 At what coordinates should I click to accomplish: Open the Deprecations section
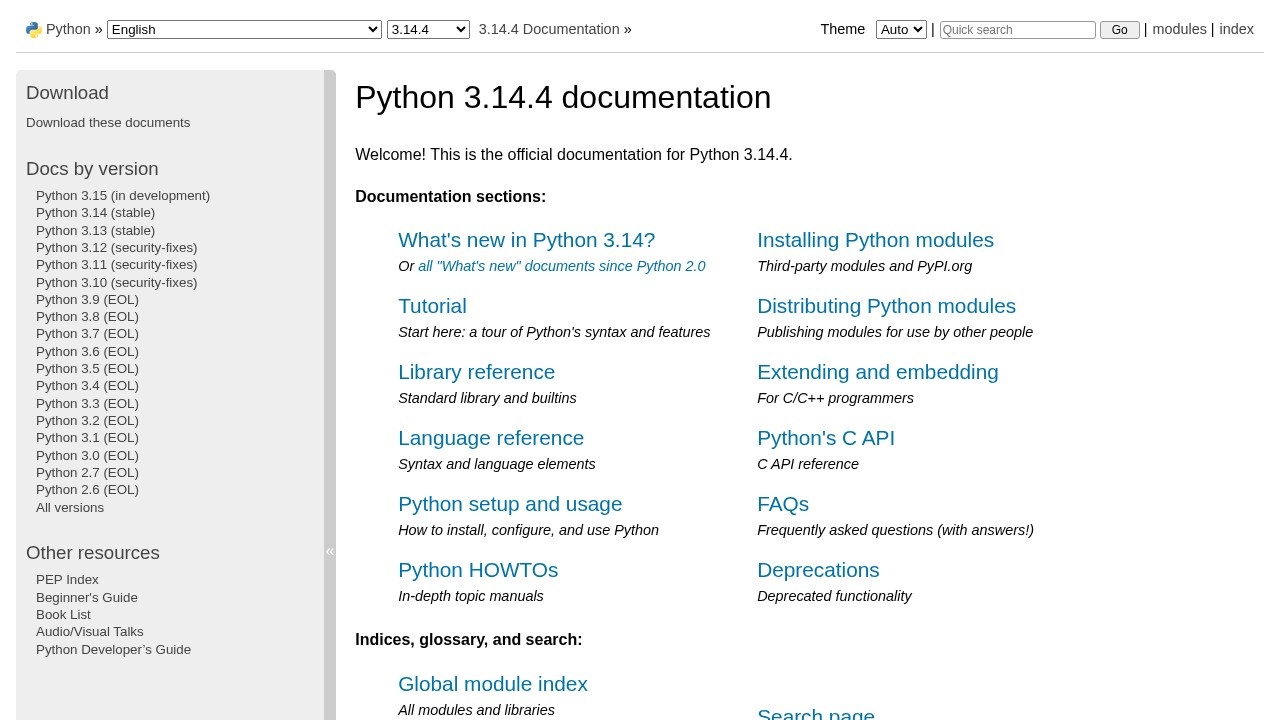(x=818, y=570)
